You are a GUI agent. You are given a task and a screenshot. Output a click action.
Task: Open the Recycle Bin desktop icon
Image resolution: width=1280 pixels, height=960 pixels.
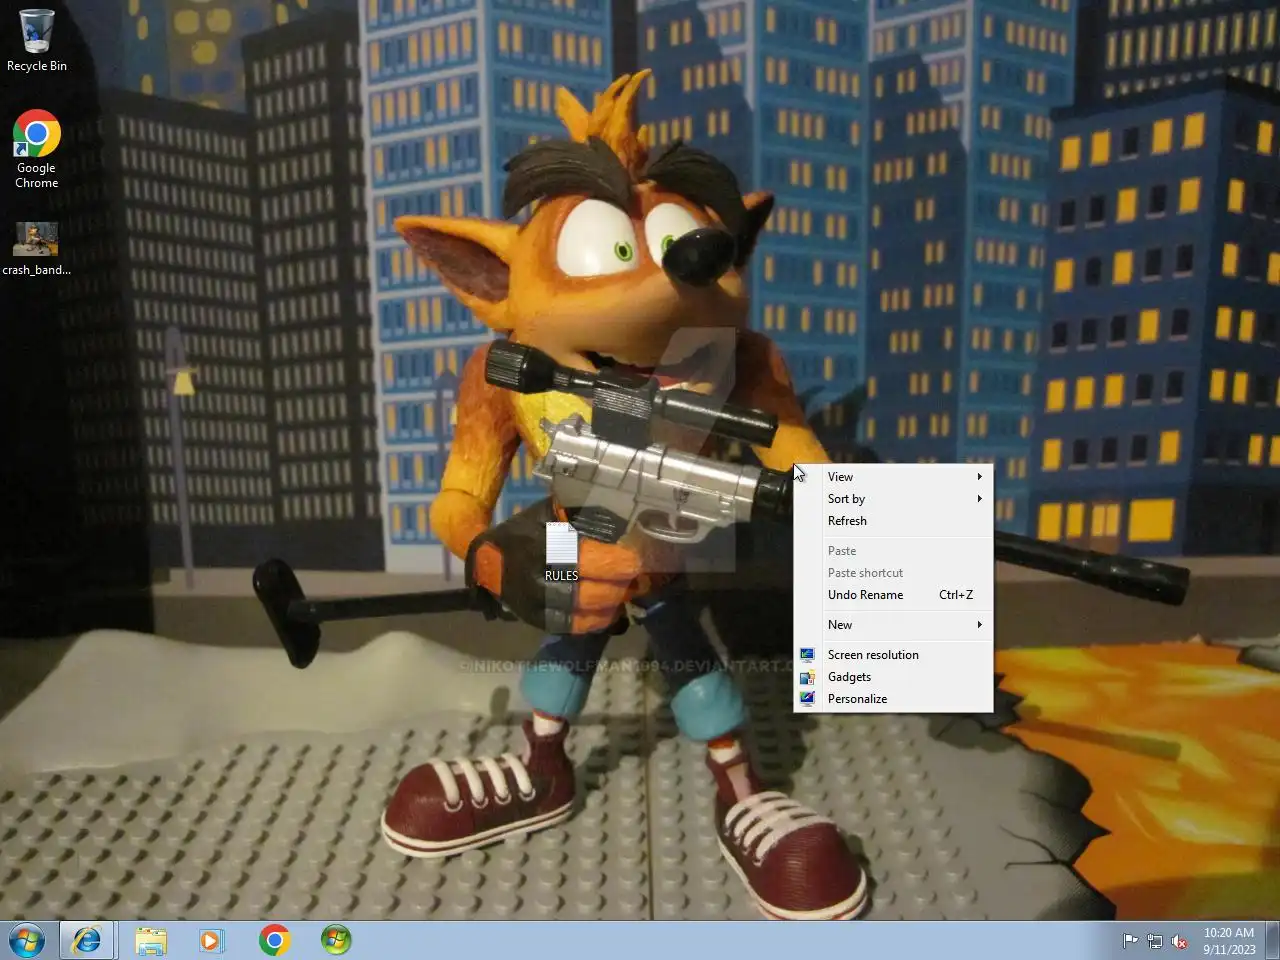click(36, 40)
